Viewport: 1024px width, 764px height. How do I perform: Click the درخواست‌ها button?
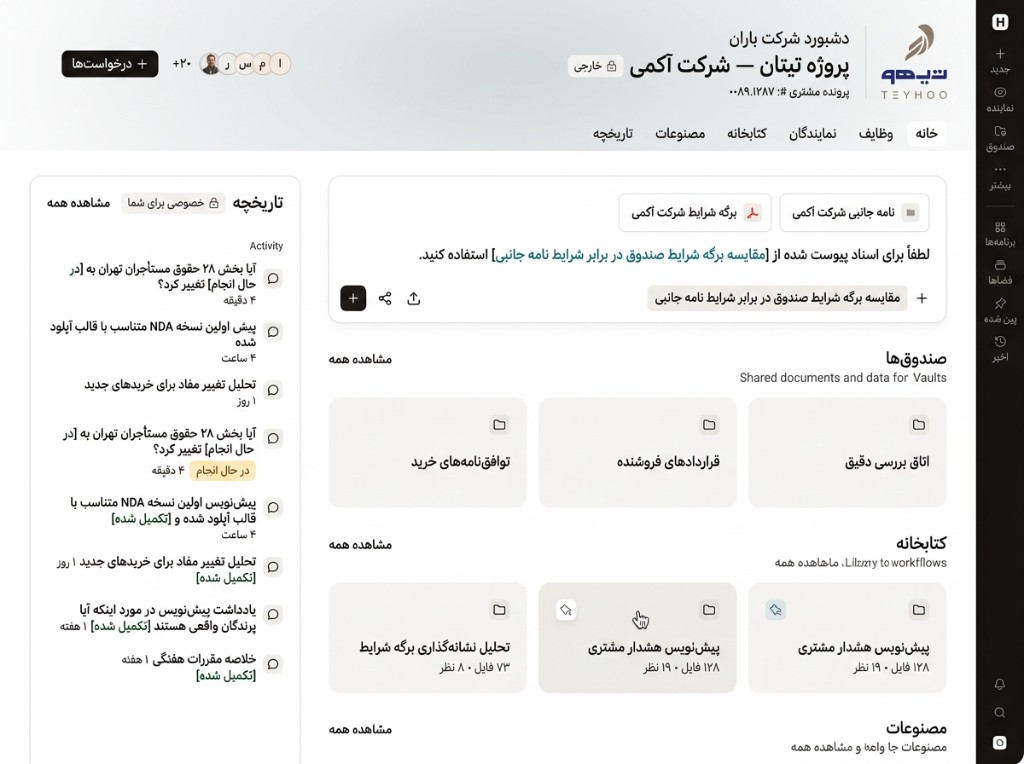click(110, 64)
